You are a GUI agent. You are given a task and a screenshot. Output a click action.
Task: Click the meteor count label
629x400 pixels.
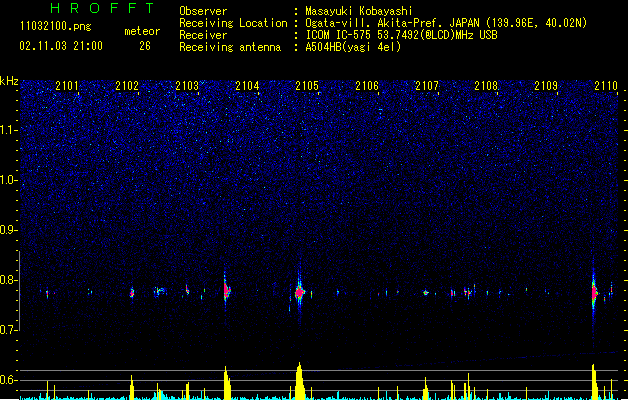point(142,31)
